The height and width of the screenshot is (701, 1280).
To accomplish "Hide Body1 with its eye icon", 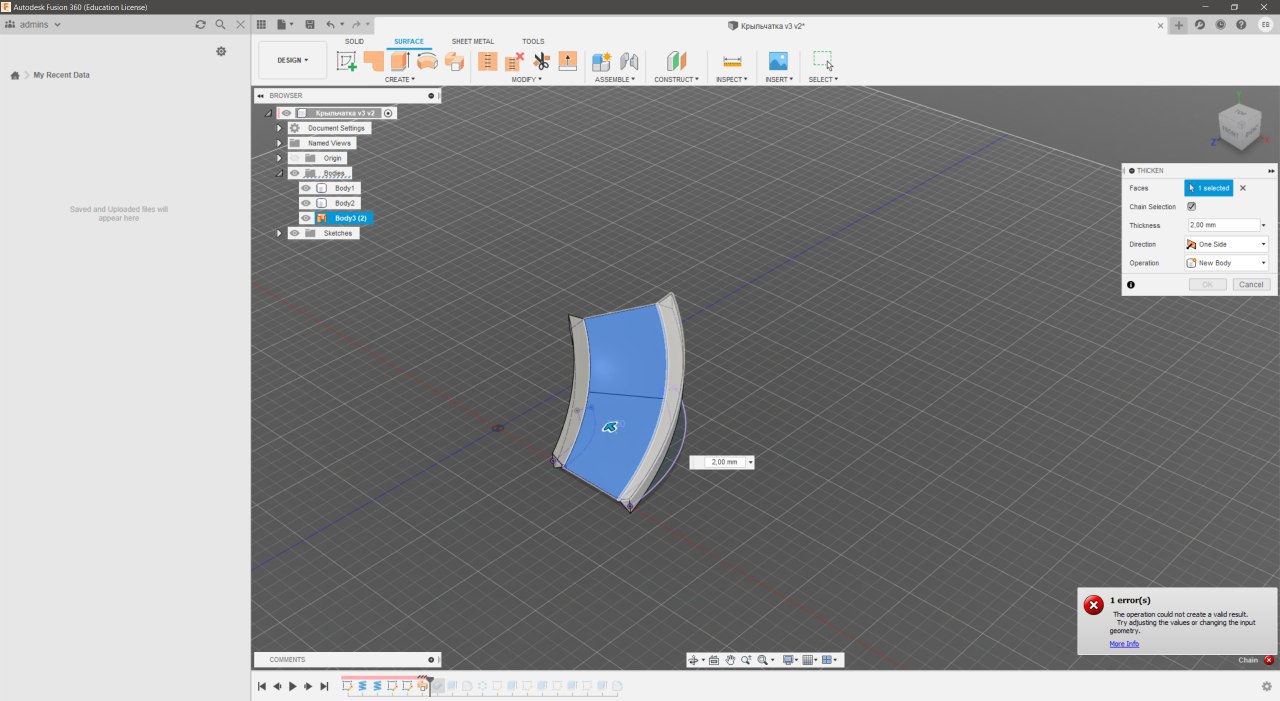I will (306, 188).
